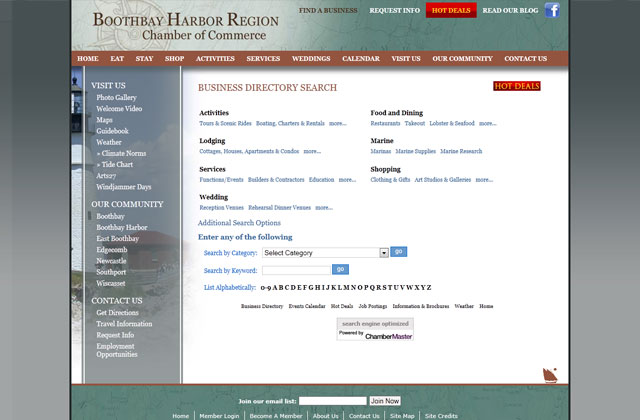Click more... under Shopping
Screen dimensions: 640x420
pyautogui.click(x=484, y=180)
